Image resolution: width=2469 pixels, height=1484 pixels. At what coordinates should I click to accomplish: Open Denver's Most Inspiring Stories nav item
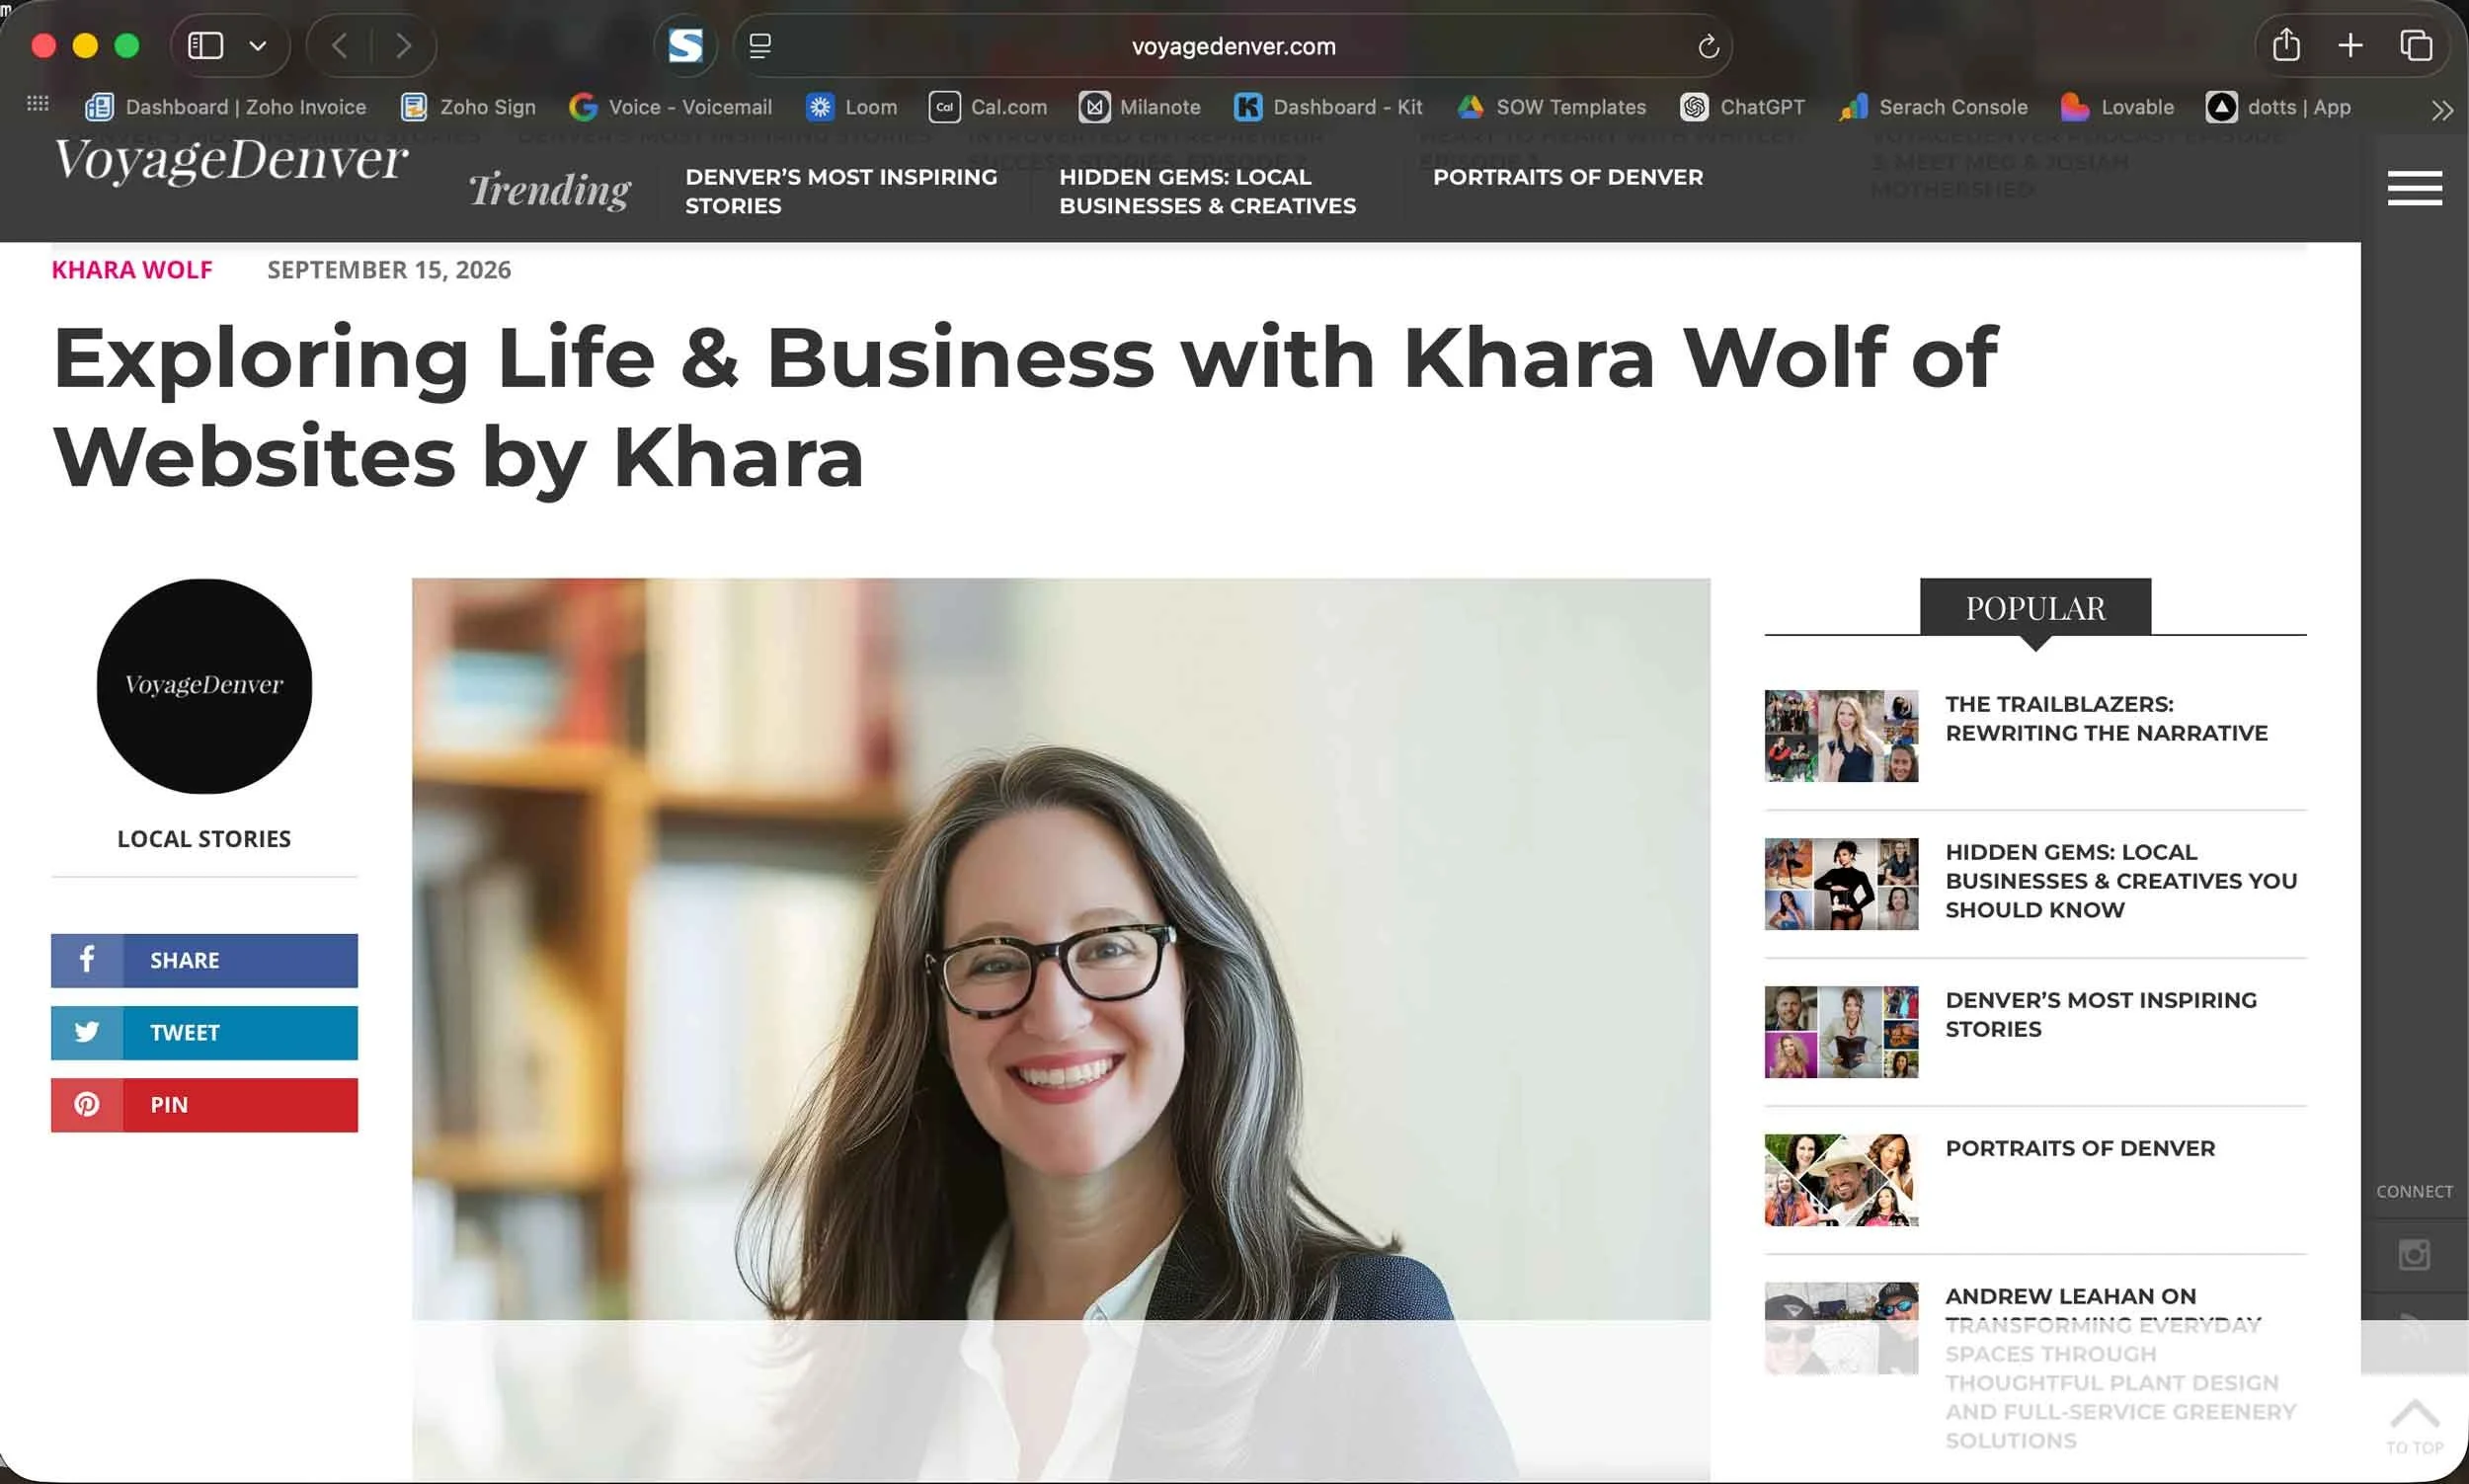point(841,191)
